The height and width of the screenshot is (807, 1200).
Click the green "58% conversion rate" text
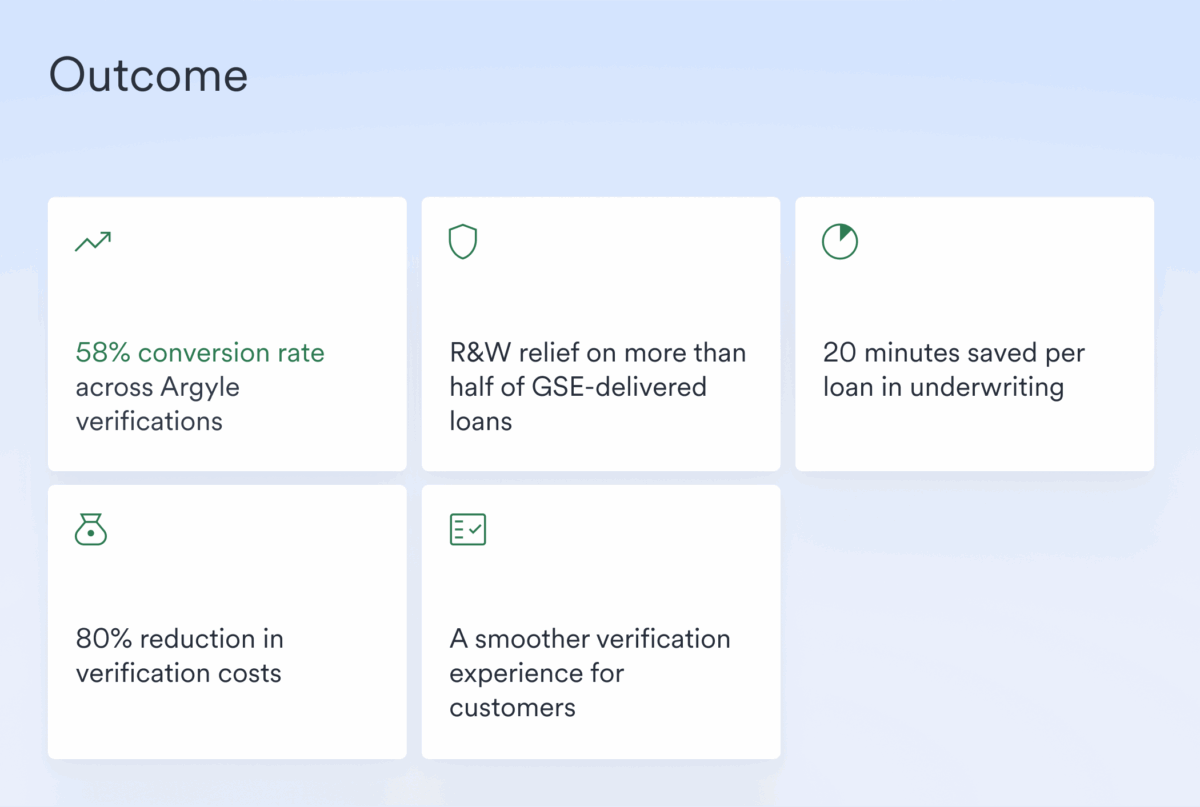click(x=200, y=353)
